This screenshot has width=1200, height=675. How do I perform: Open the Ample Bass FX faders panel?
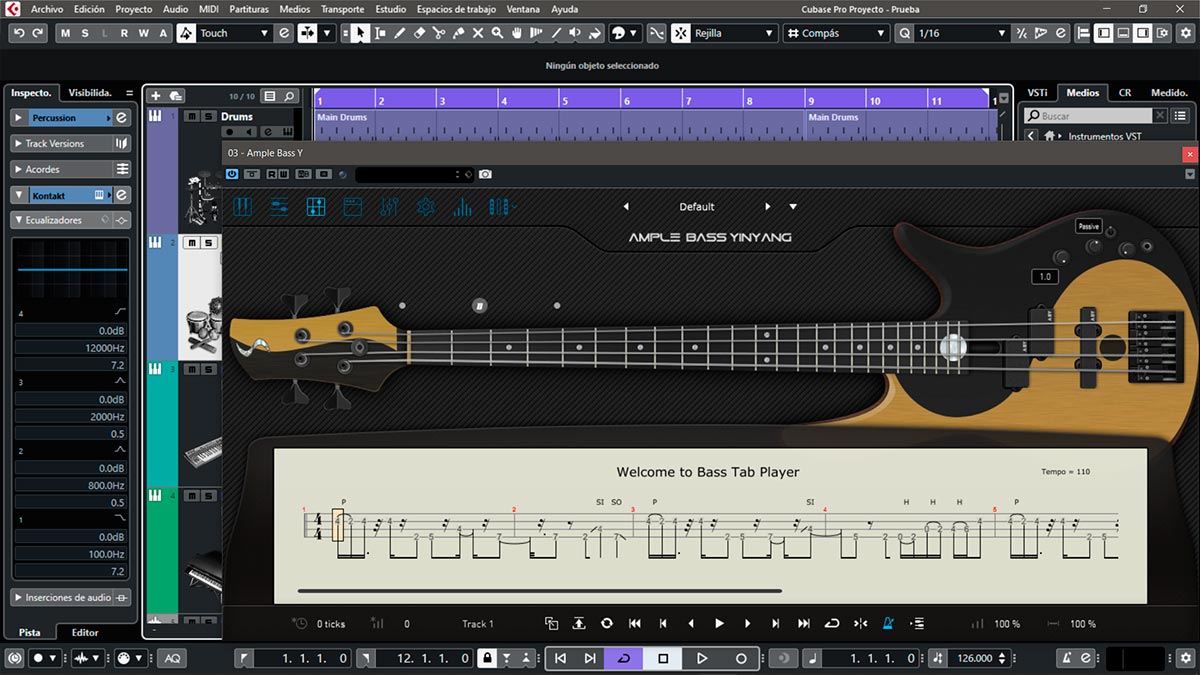(389, 207)
